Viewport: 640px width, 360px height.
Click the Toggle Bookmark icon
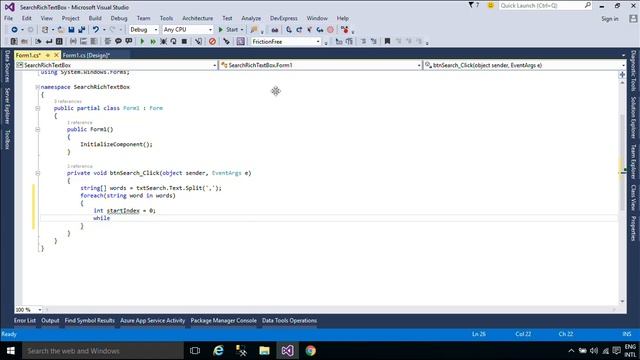(x=387, y=42)
